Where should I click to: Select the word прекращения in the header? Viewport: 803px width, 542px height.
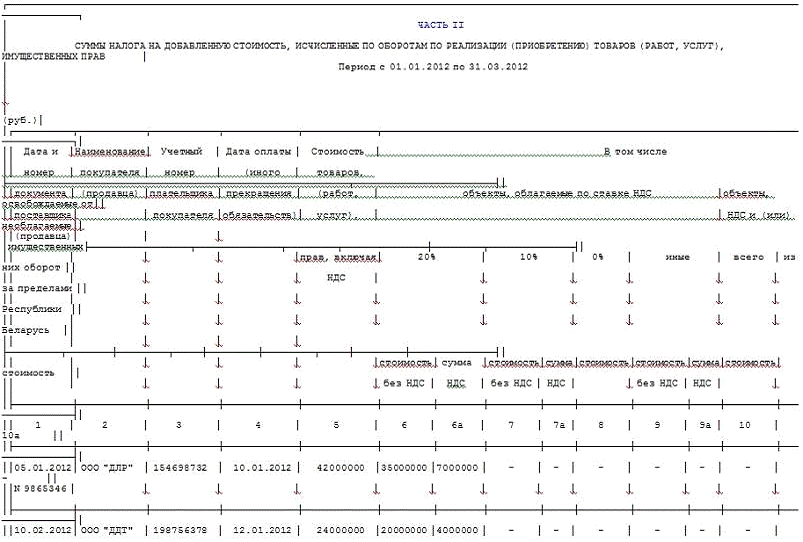(x=259, y=194)
